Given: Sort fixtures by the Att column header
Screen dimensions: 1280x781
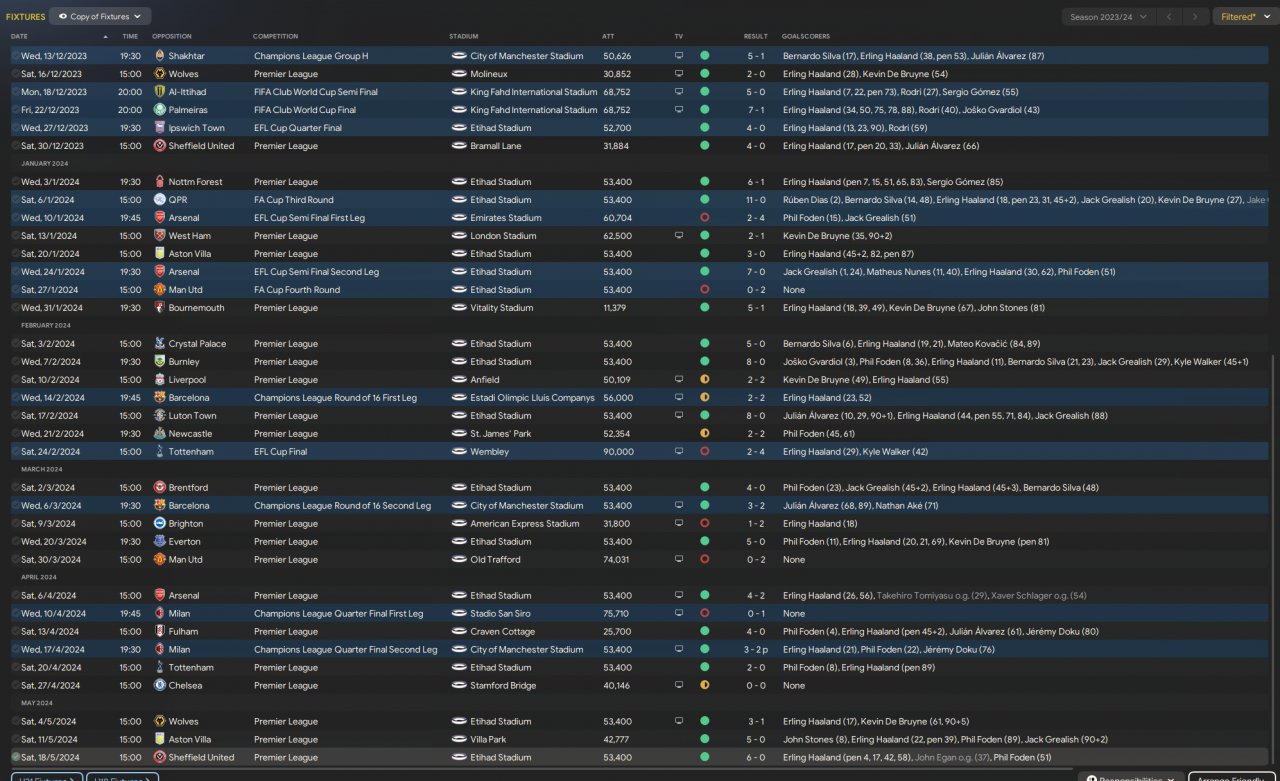Looking at the screenshot, I should coord(608,36).
